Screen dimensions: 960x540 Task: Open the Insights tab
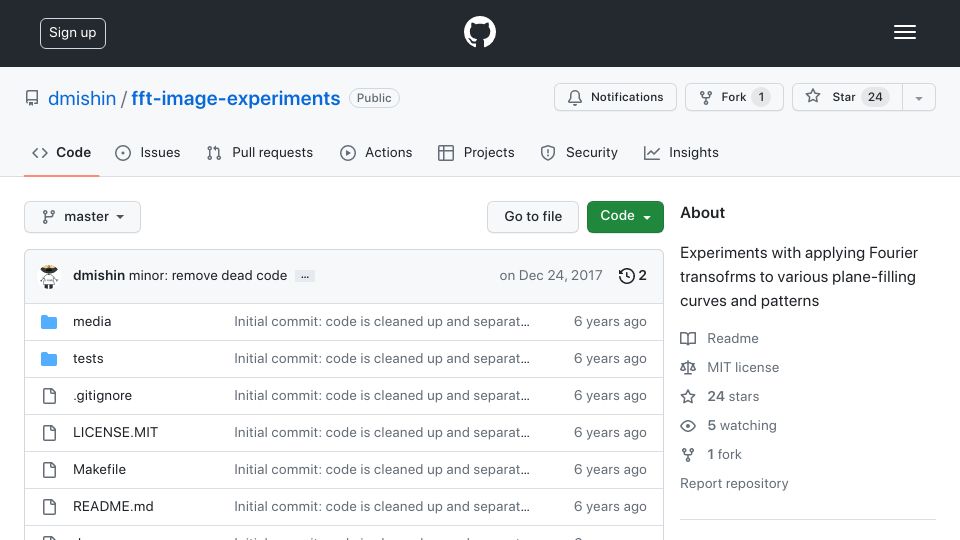pos(681,152)
